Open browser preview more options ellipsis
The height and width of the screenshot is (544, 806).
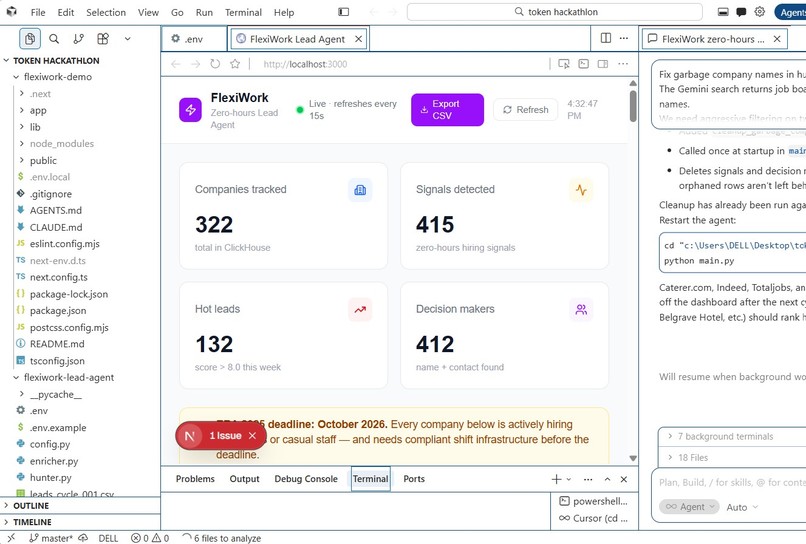click(623, 64)
